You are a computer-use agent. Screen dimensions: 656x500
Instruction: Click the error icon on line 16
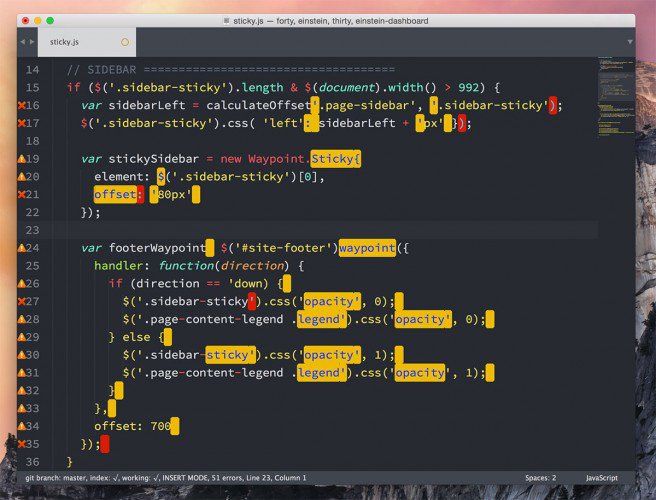click(x=22, y=105)
